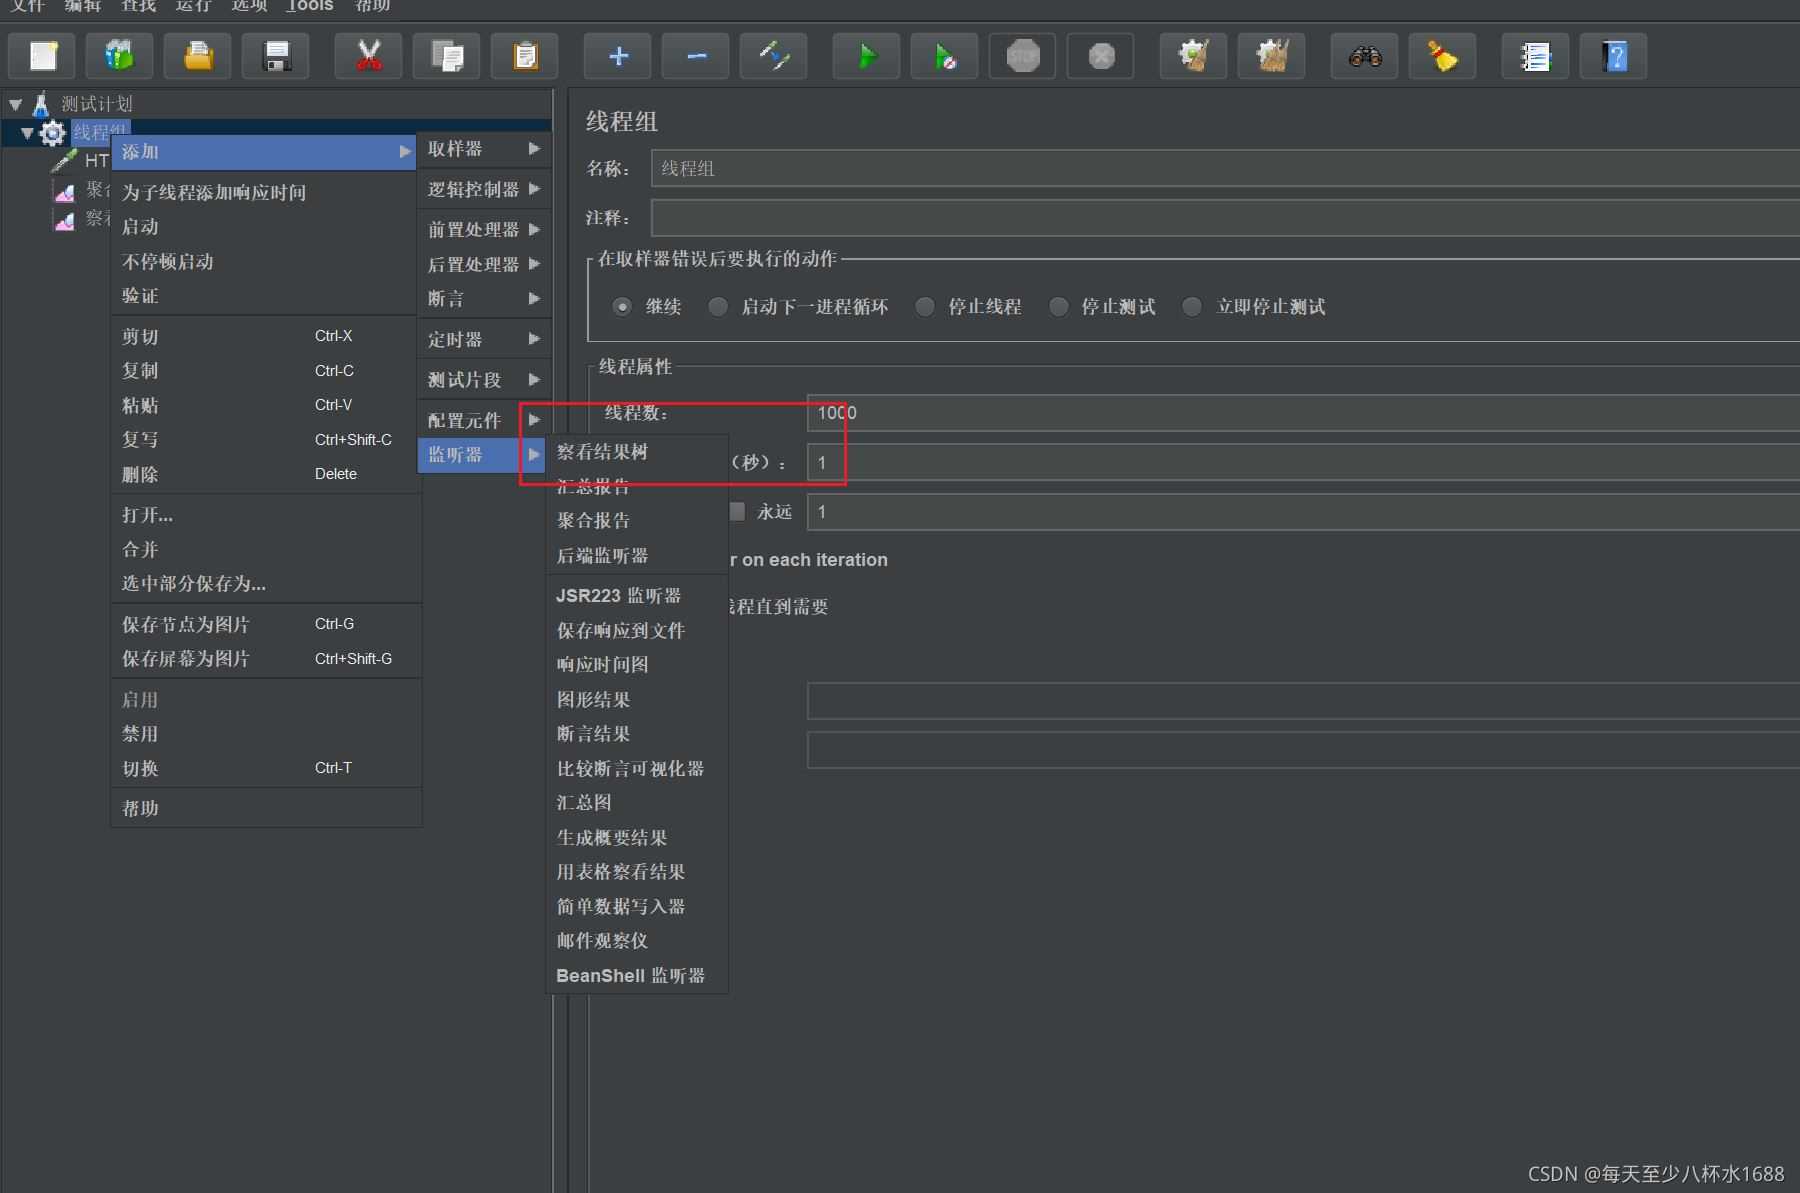
Task: Choose 聚合报告 from listener submenu
Action: [x=593, y=521]
